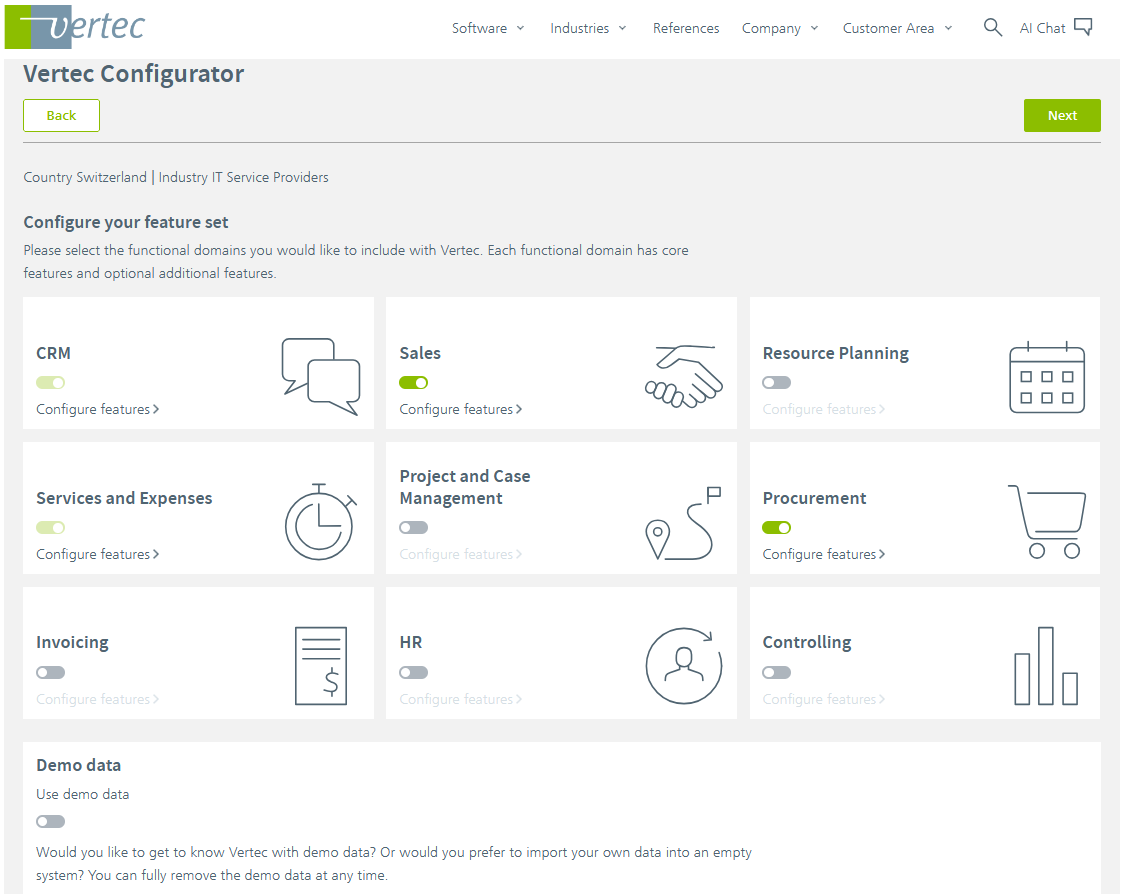Click the Controlling bar chart icon
The width and height of the screenshot is (1133, 894).
point(1046,666)
